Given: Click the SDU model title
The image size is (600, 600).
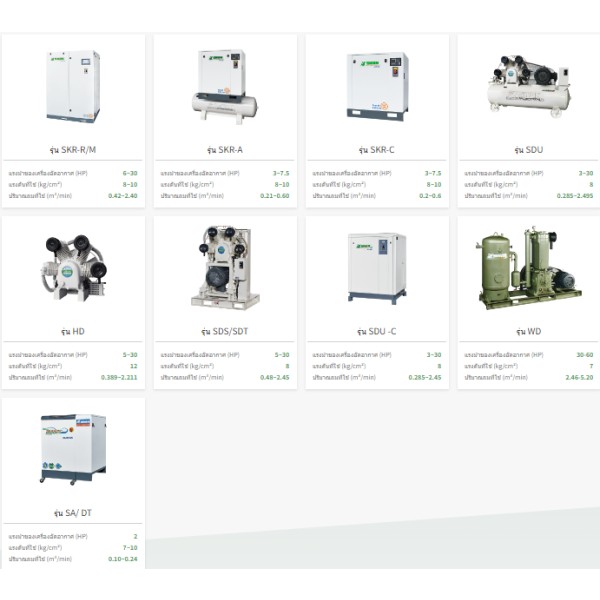Looking at the screenshot, I should [x=528, y=150].
